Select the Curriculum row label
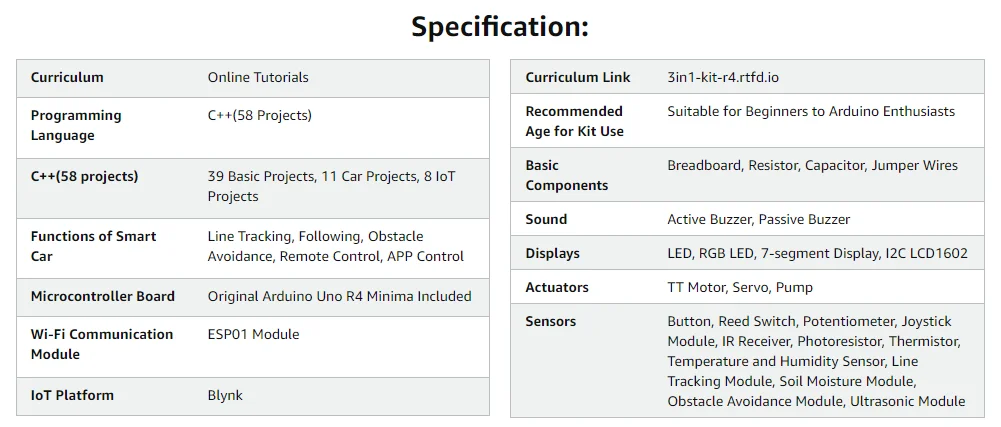The width and height of the screenshot is (1001, 427). click(x=67, y=77)
